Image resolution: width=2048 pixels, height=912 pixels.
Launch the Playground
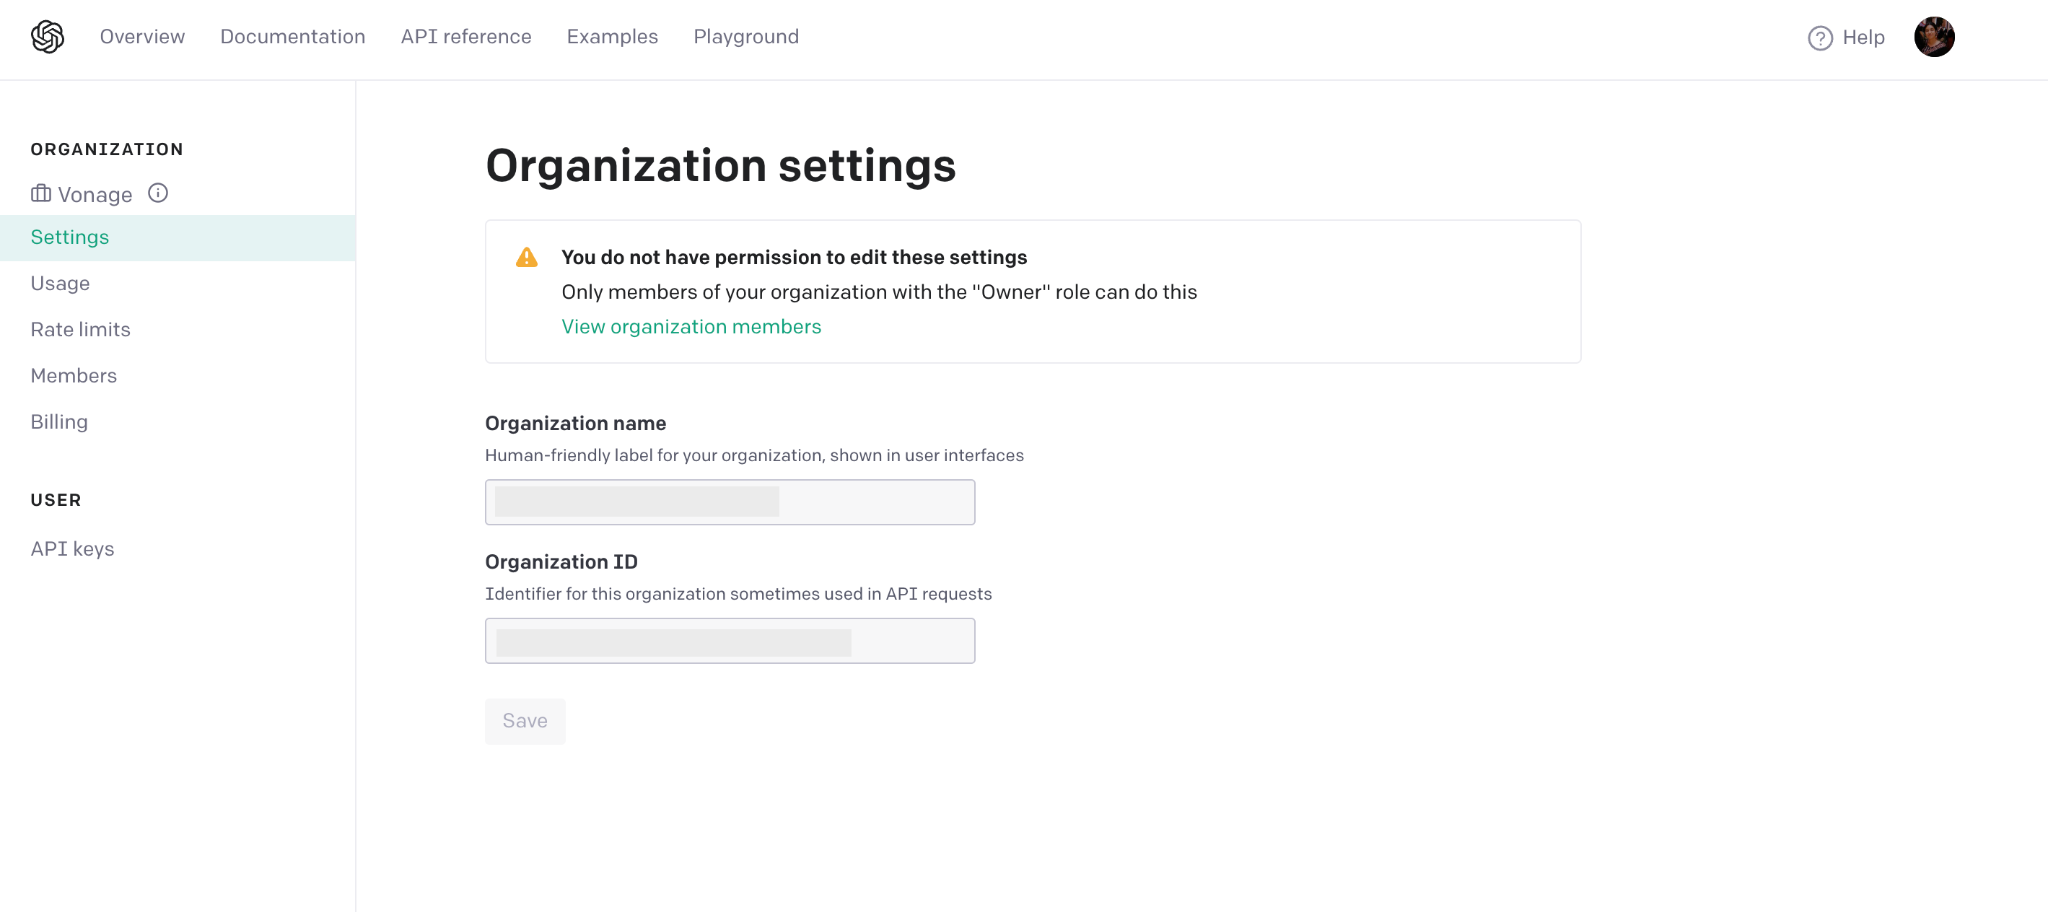[x=746, y=37]
